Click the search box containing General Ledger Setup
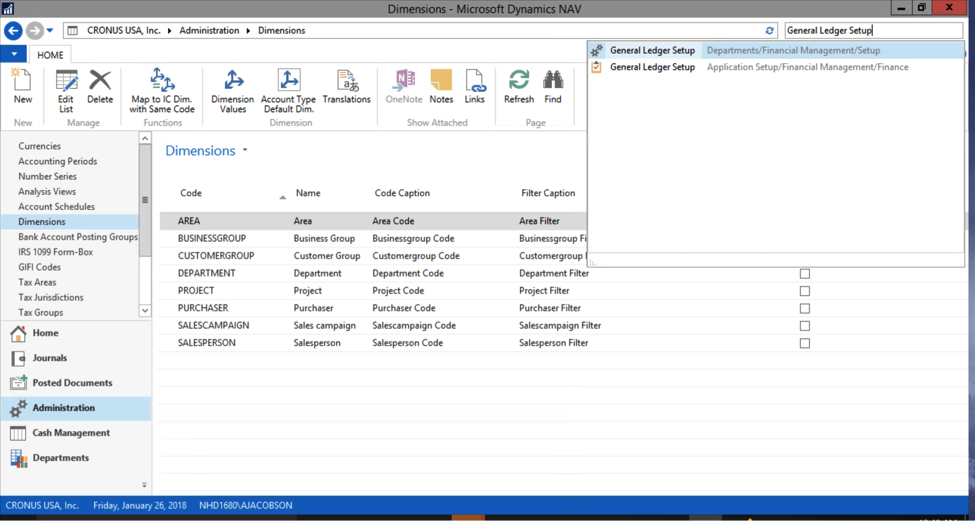 coord(874,30)
